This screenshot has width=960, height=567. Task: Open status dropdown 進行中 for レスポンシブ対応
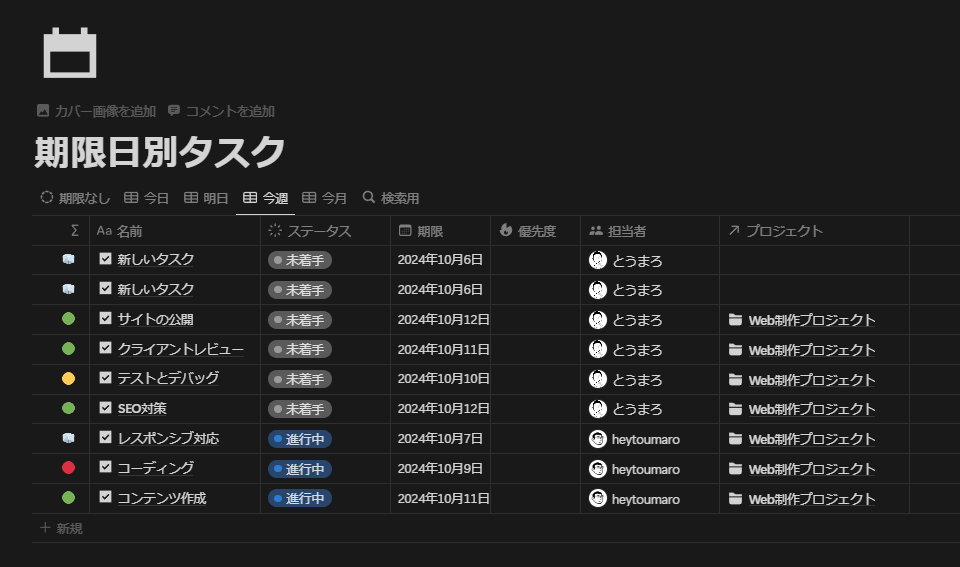click(300, 439)
